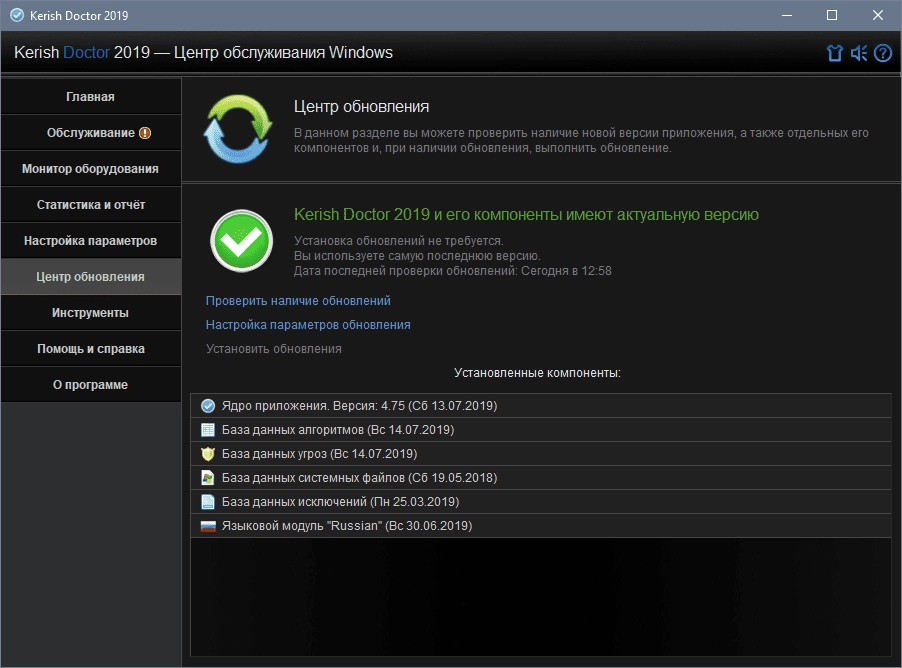Open Монитор оборудования

point(91,169)
